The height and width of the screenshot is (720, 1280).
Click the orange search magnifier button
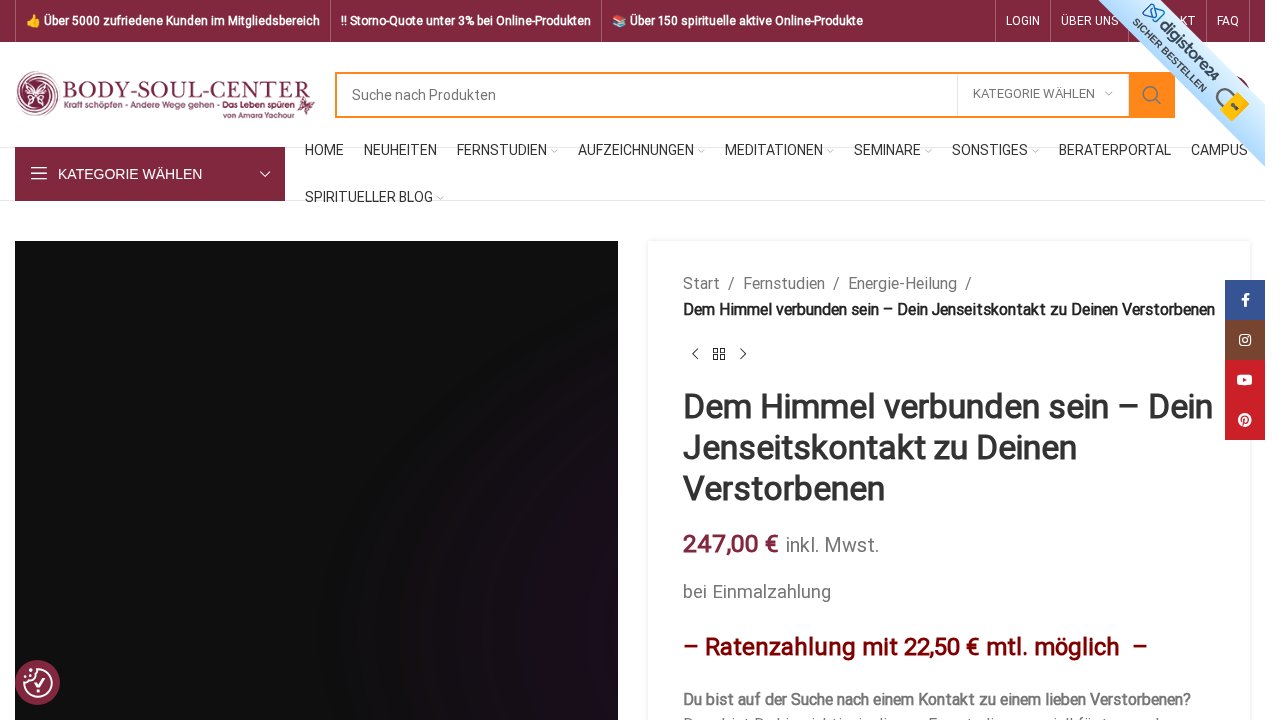tap(1152, 95)
